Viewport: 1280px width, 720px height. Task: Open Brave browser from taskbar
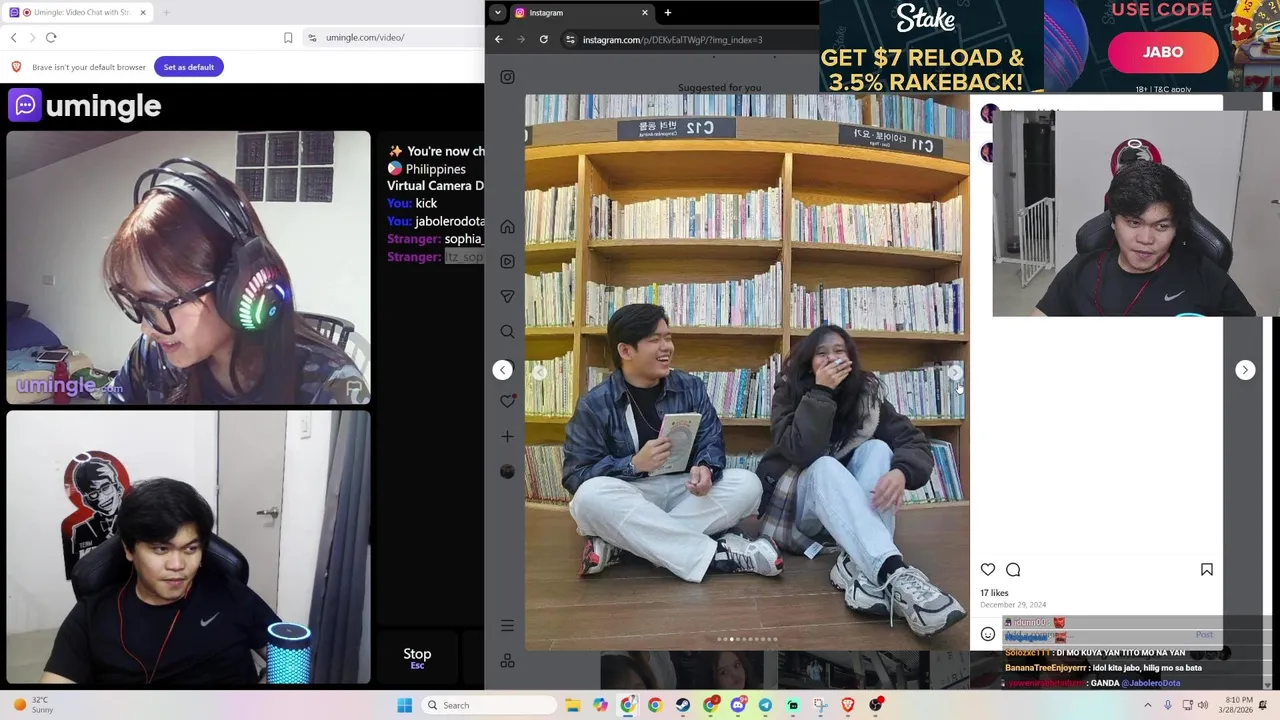point(848,705)
